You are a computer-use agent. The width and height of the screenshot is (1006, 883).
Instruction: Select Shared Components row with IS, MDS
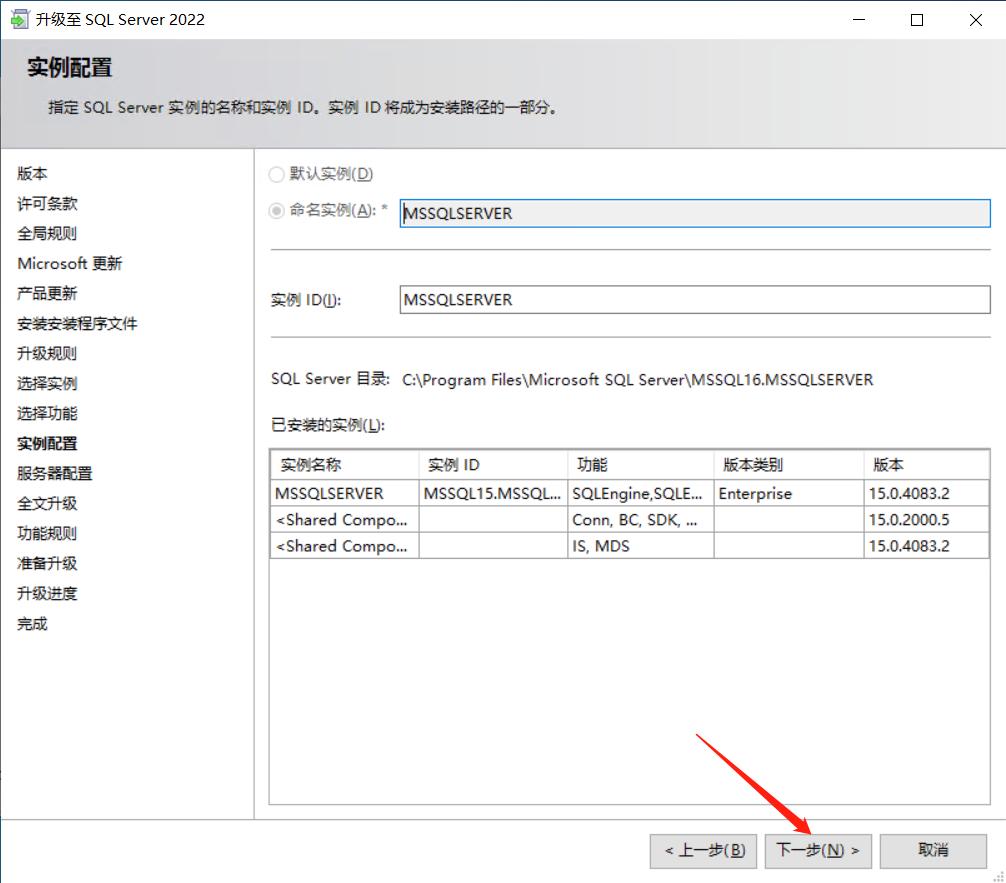pos(629,546)
